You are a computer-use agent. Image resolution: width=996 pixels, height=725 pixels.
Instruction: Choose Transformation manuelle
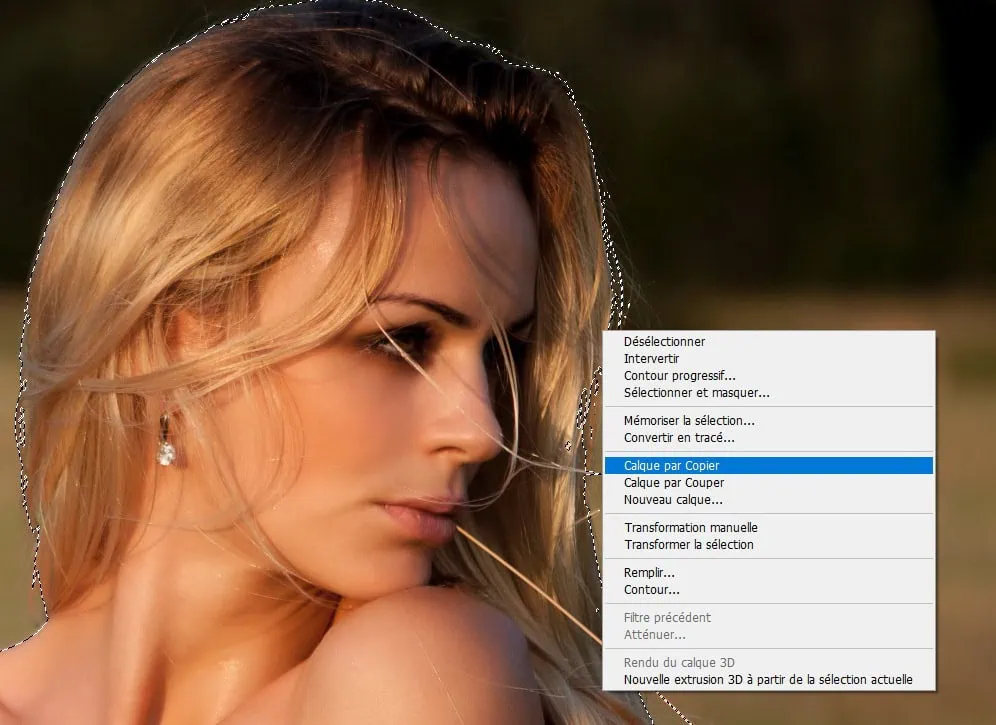pos(691,528)
